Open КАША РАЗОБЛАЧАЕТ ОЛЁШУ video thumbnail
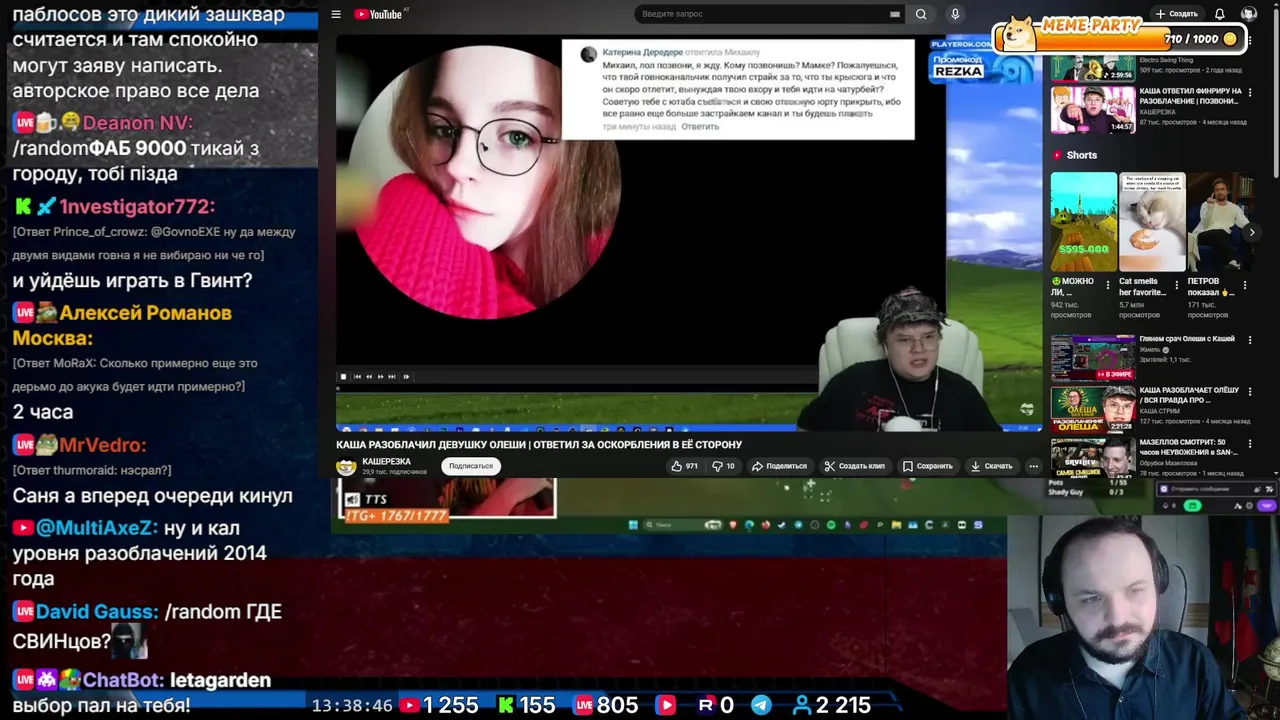Image resolution: width=1280 pixels, height=720 pixels. pos(1093,409)
